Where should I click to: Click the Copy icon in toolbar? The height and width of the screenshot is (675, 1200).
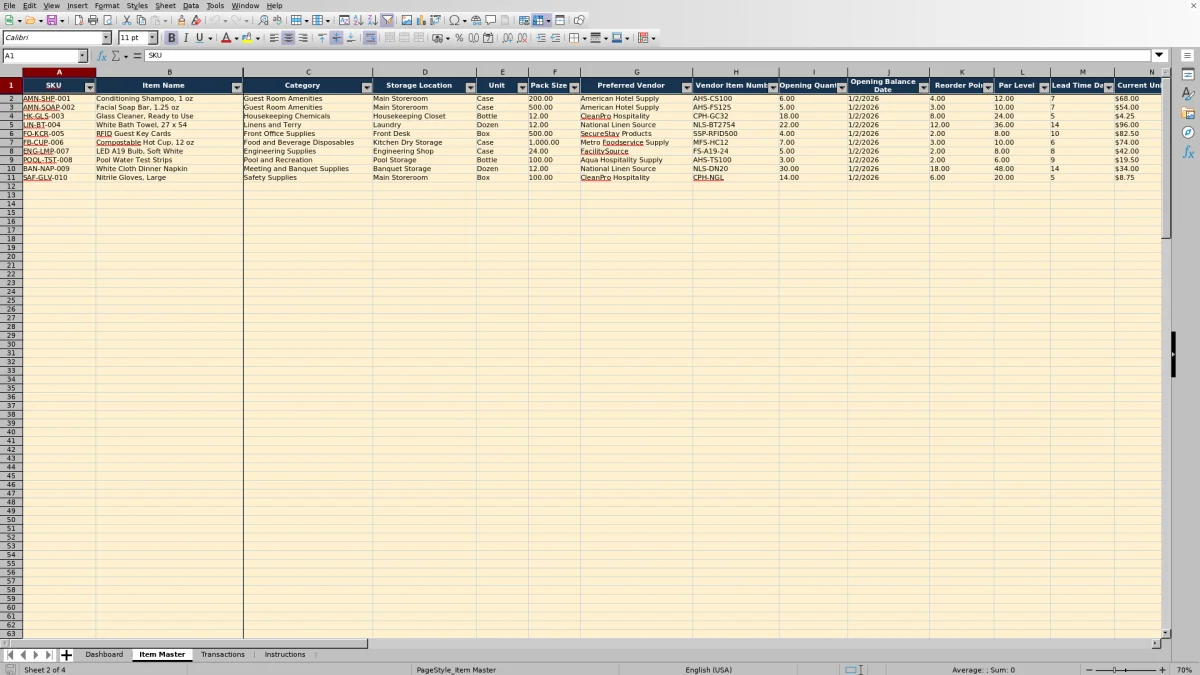tap(141, 20)
